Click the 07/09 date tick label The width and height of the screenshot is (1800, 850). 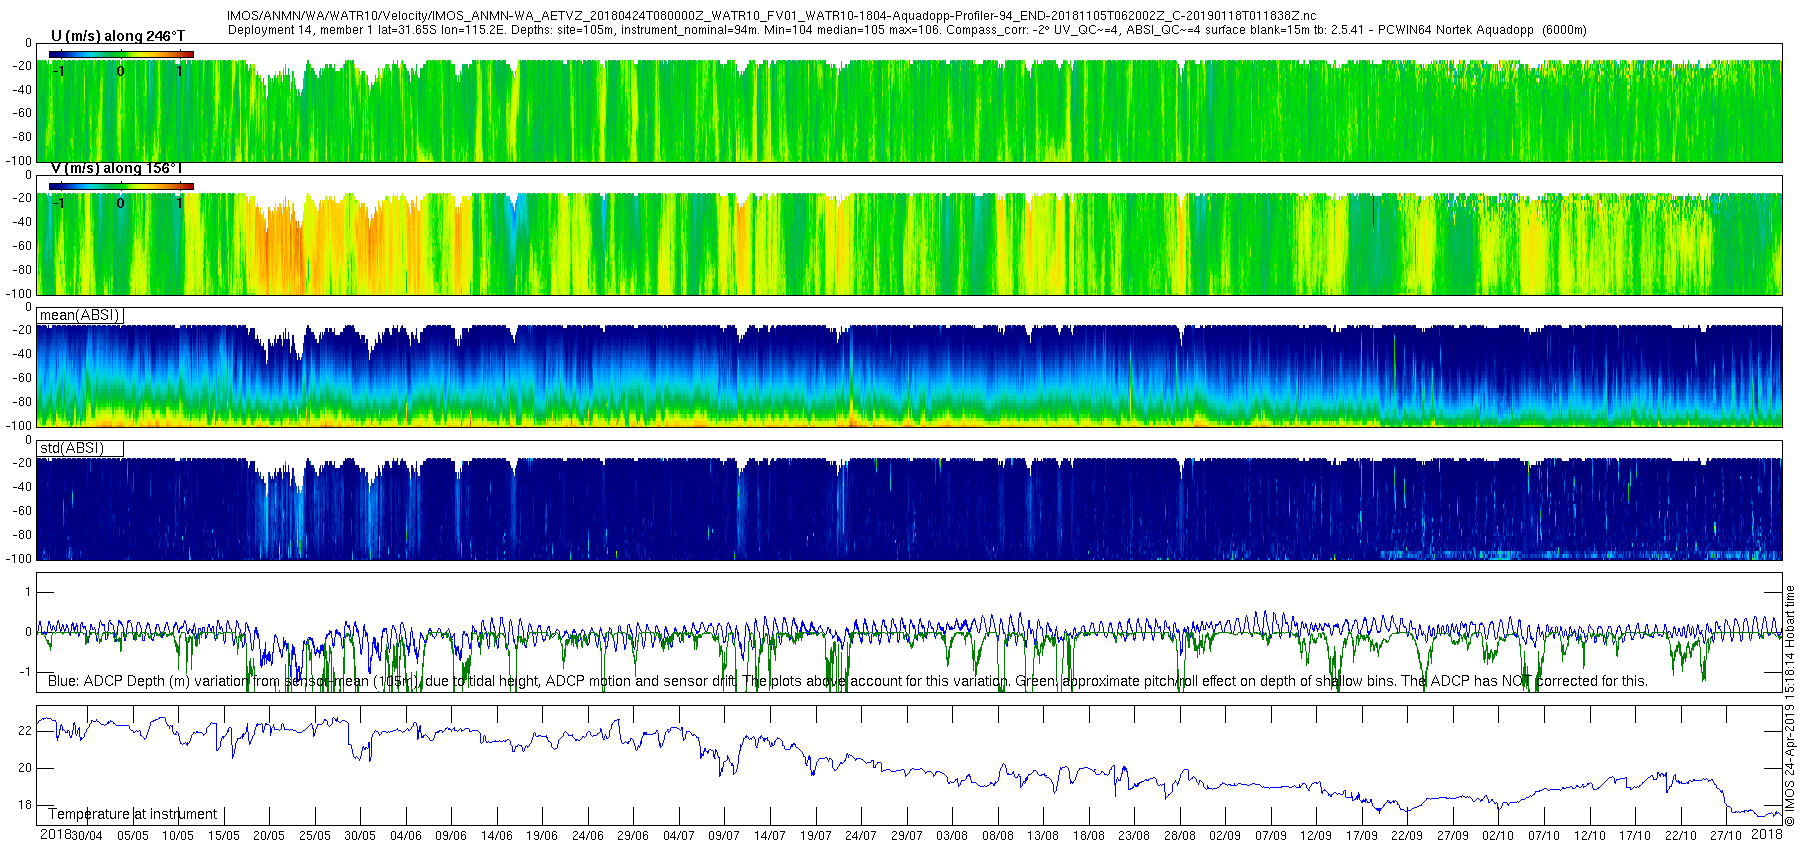coord(1271,836)
